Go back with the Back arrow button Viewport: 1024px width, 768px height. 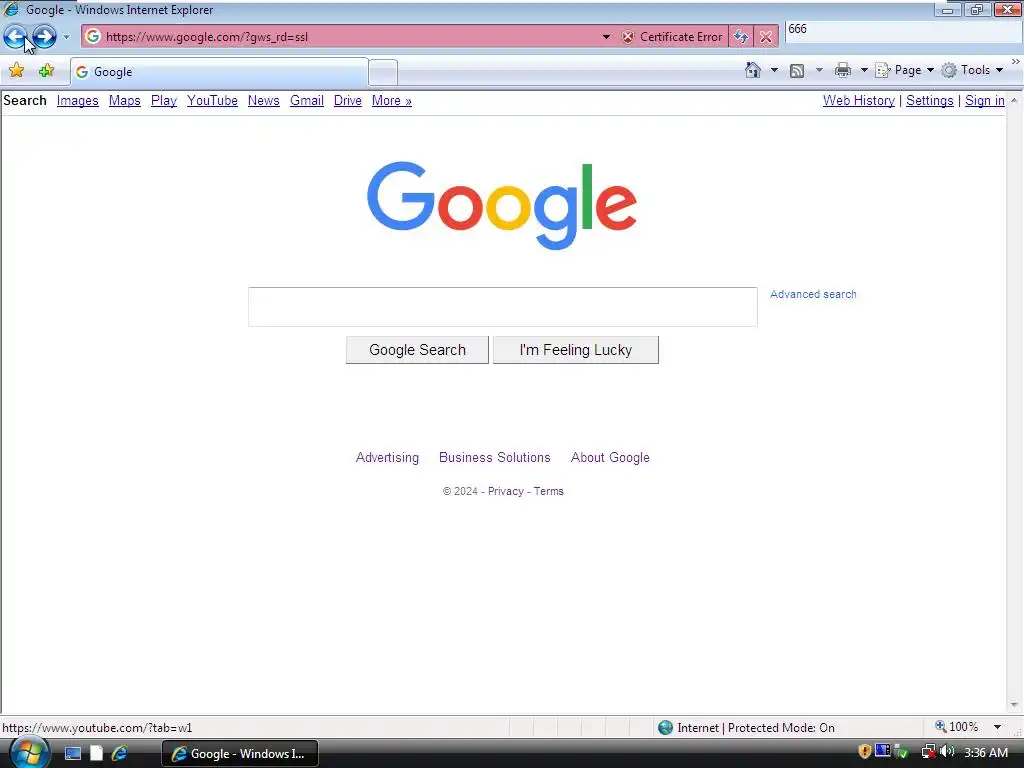[x=15, y=36]
